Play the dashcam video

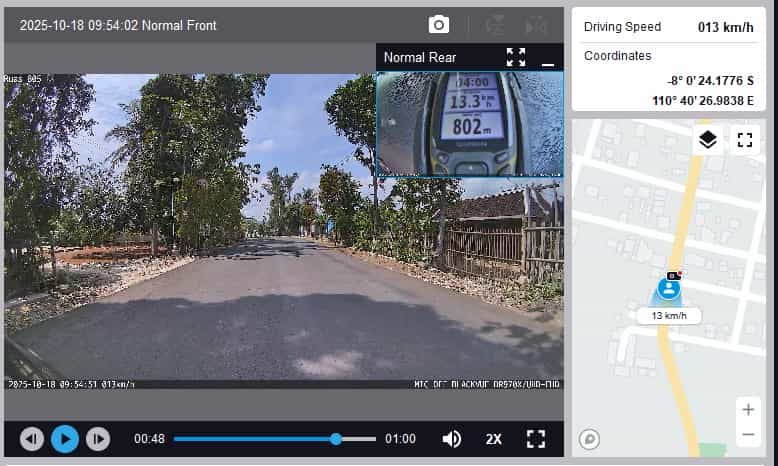point(65,438)
